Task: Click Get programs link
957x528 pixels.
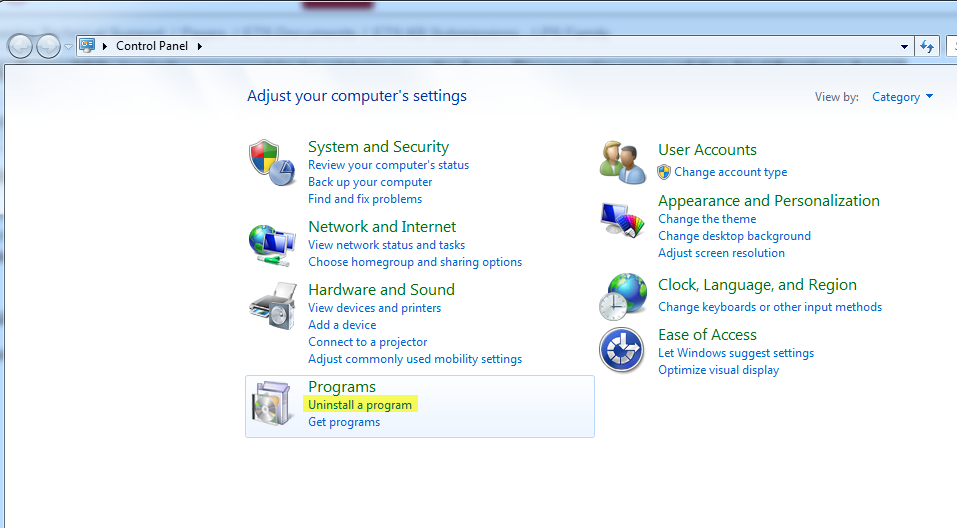Action: [344, 422]
